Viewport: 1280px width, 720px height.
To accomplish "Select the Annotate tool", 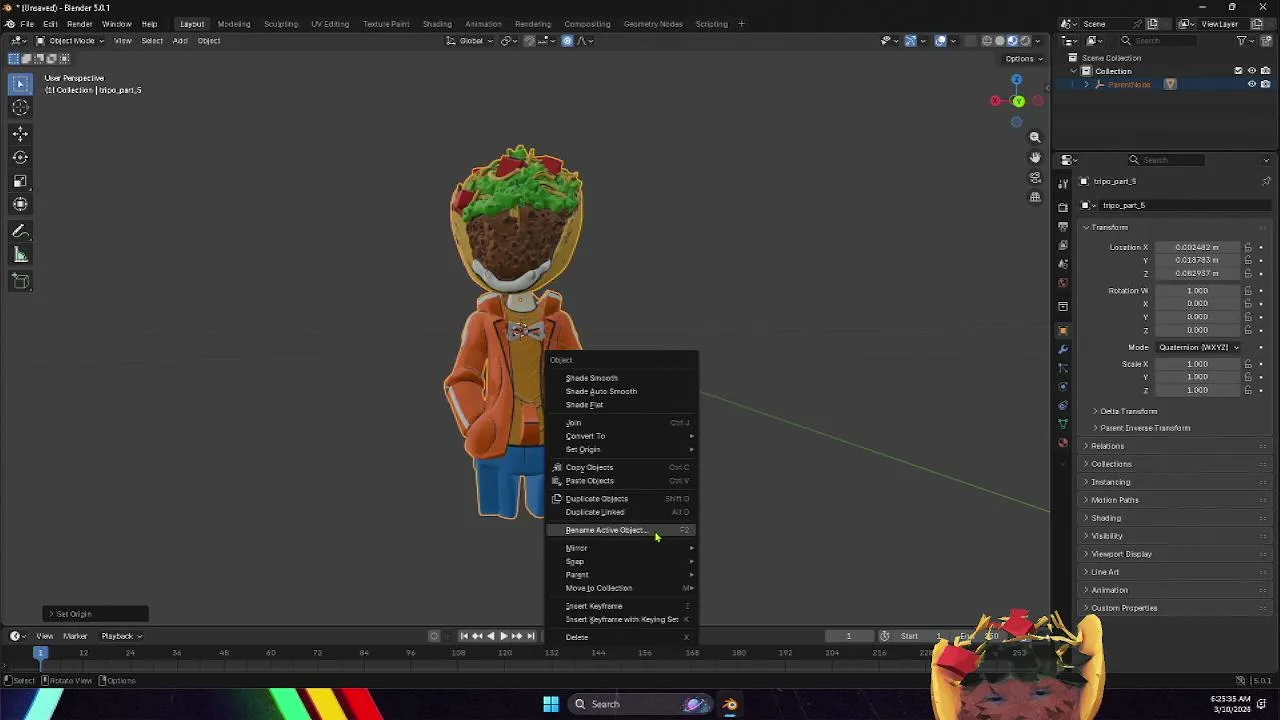I will point(20,232).
